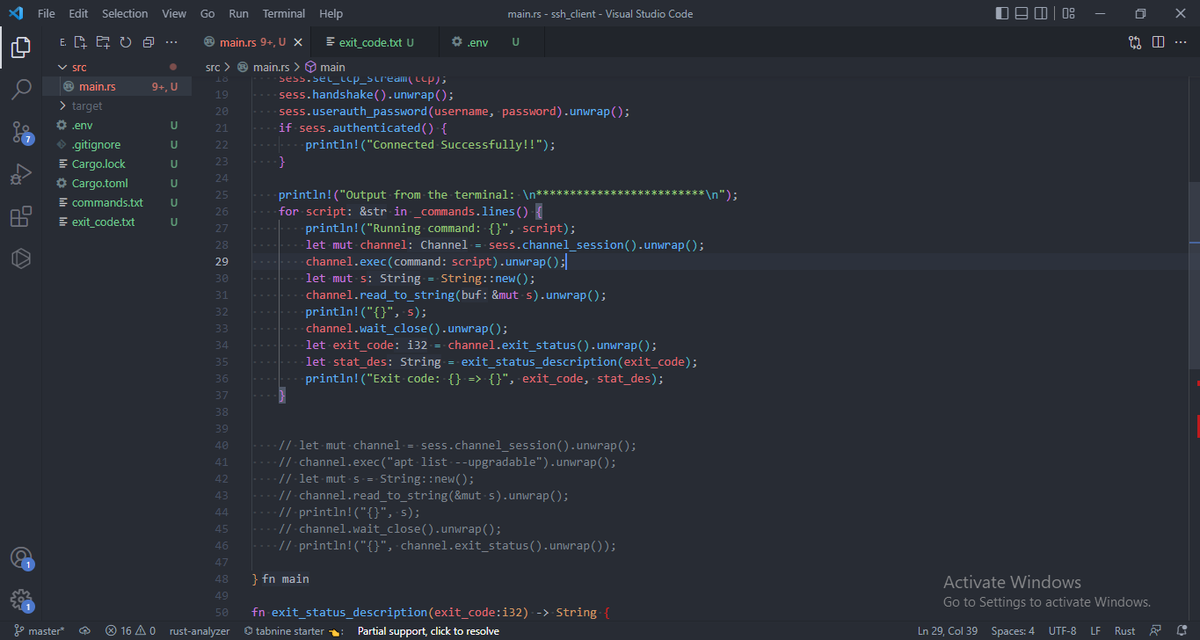Open the Edit menu
1200x640 pixels.
pos(79,14)
